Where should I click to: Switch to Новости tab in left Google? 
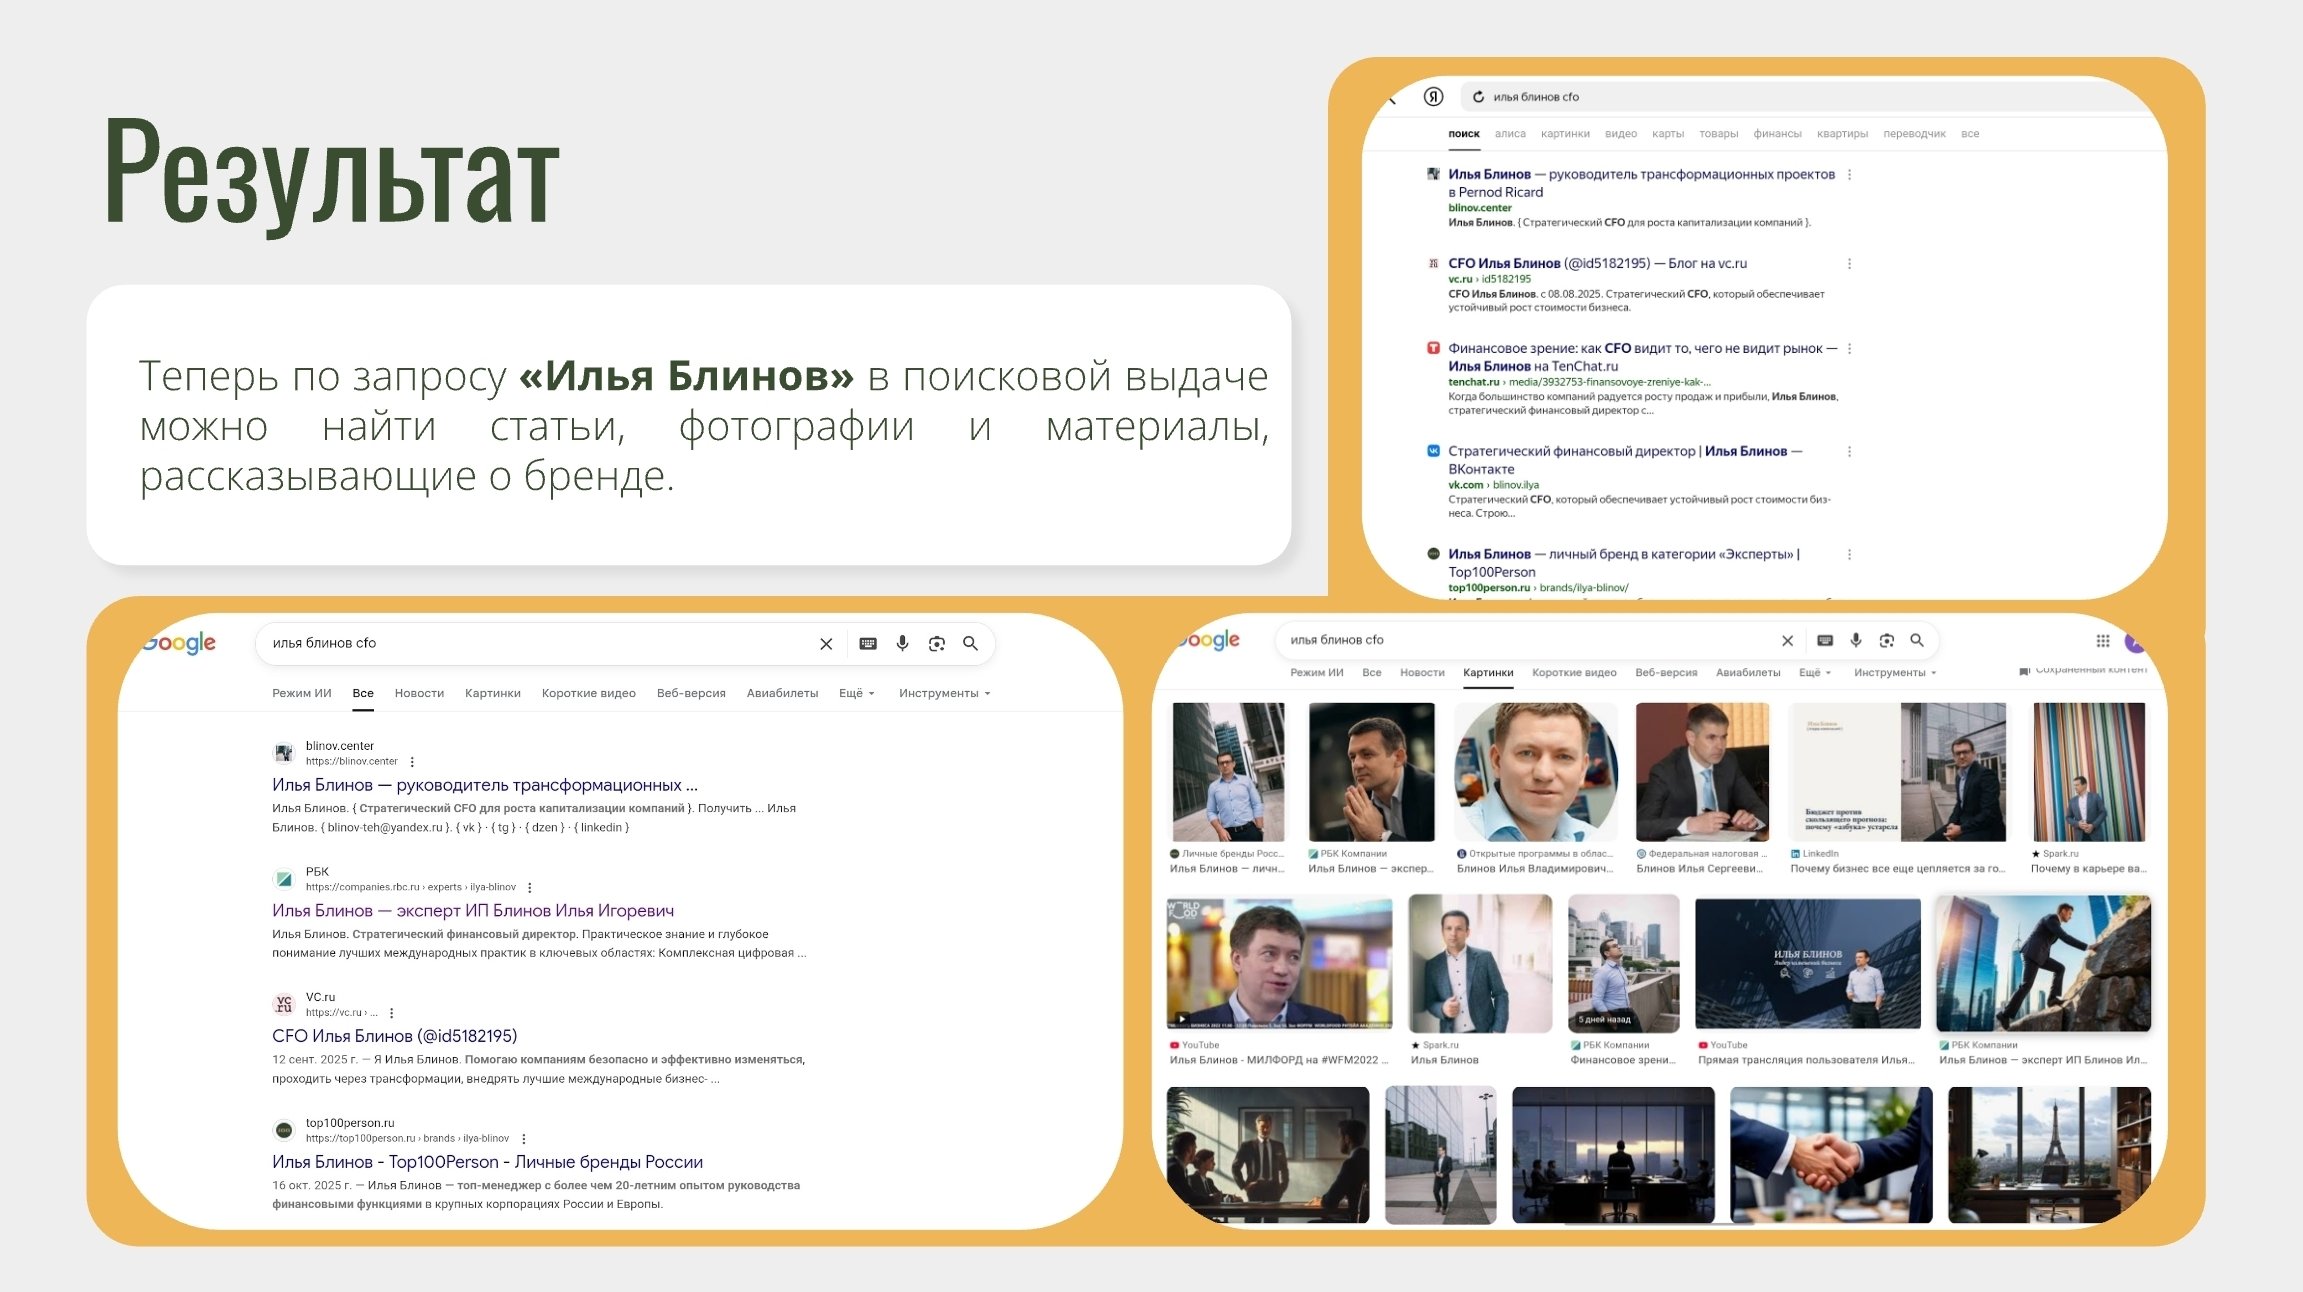point(419,693)
